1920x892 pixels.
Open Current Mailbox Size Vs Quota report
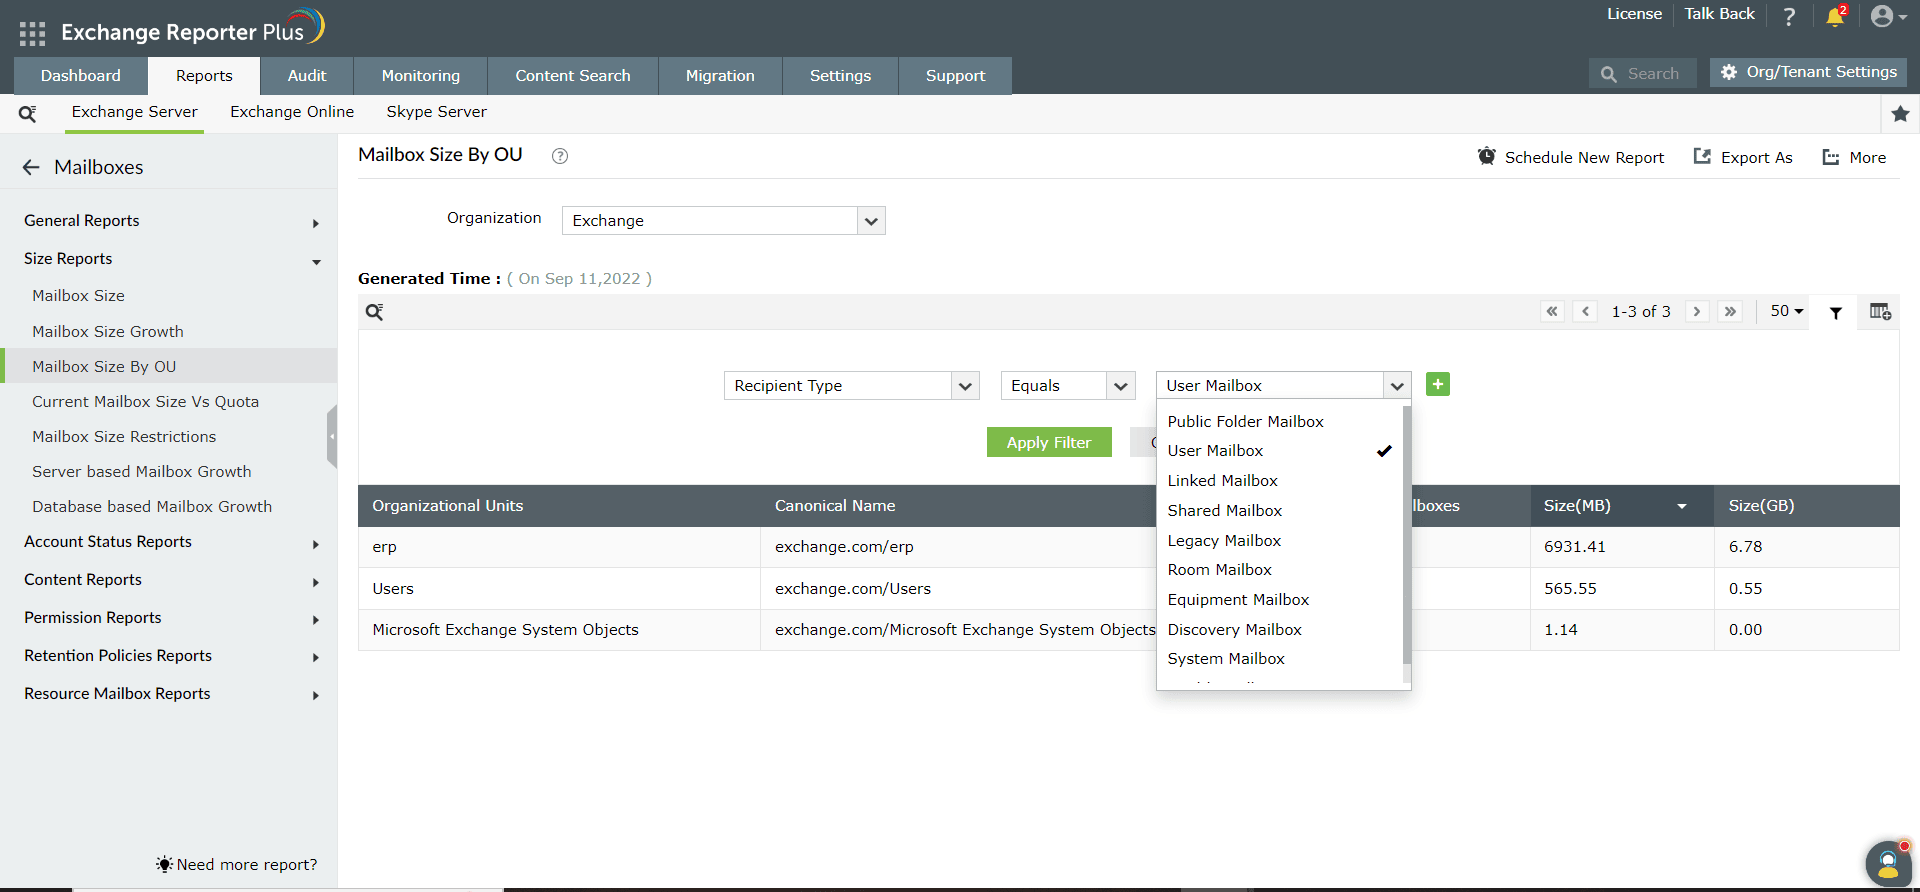[x=146, y=402]
